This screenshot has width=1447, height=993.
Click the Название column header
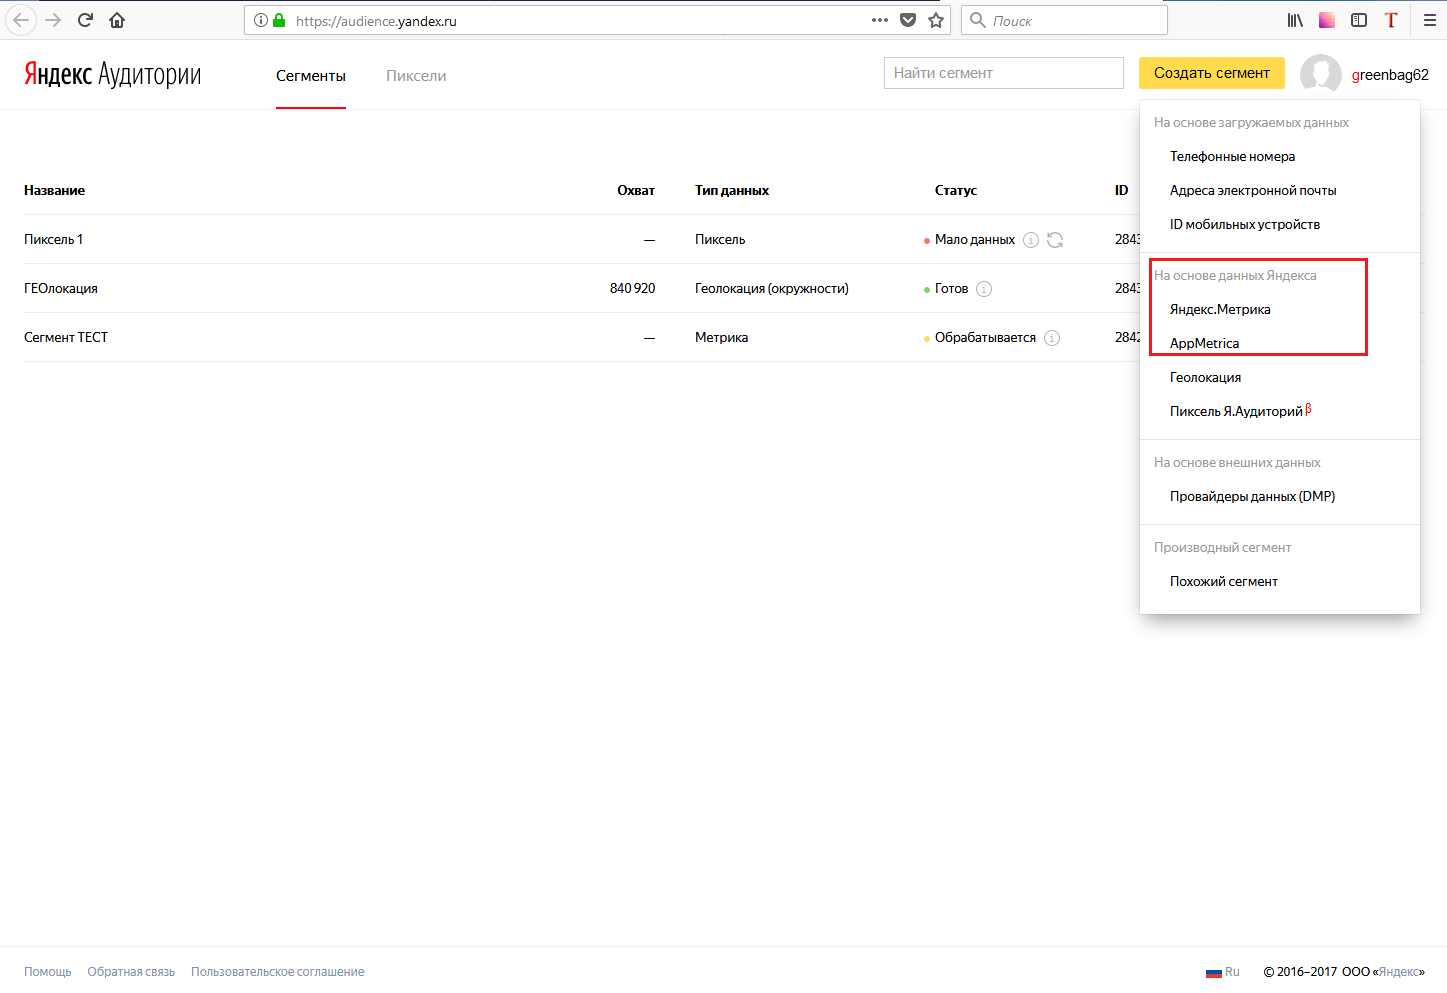[x=54, y=191]
